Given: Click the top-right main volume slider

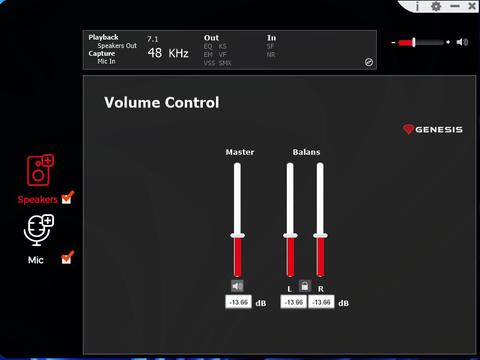Looking at the screenshot, I should pos(421,42).
